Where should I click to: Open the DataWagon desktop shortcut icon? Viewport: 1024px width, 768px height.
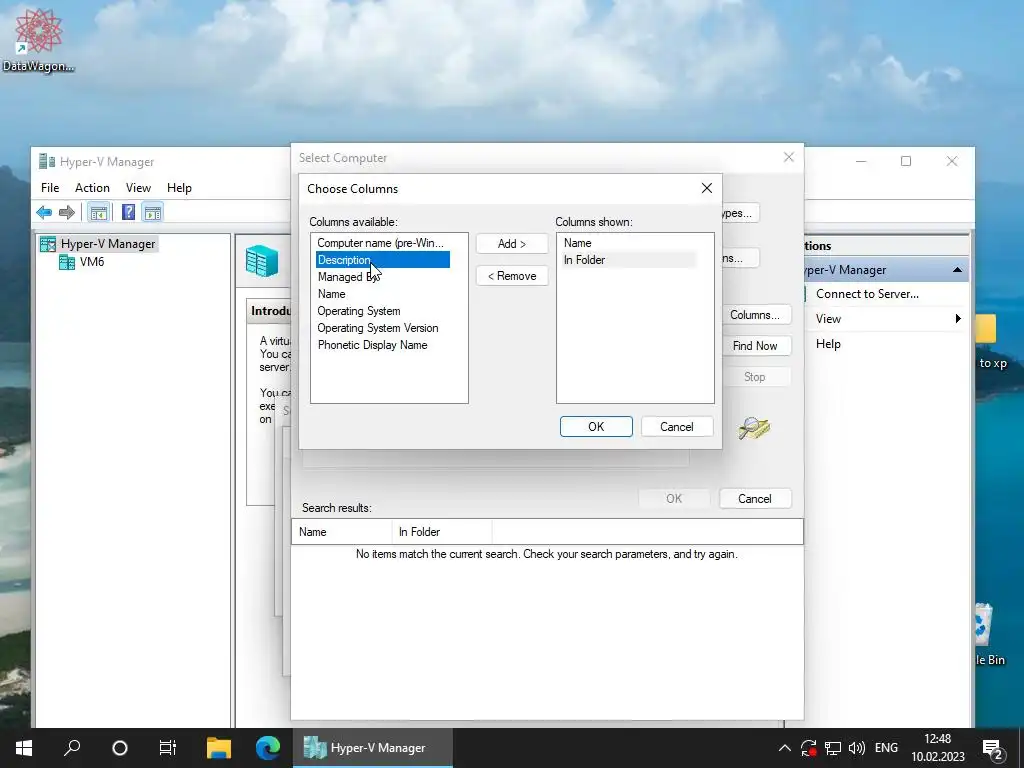click(x=38, y=40)
